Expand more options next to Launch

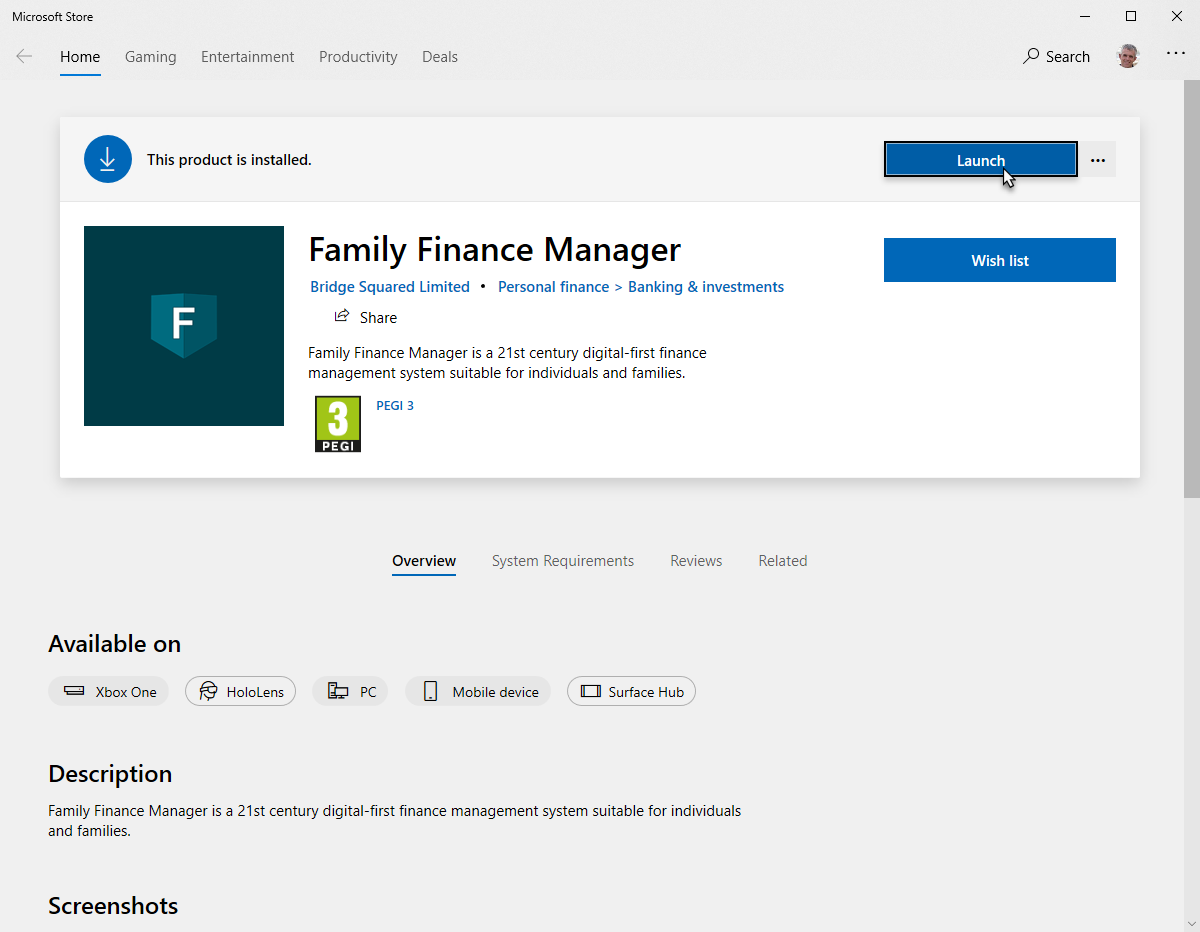click(x=1098, y=160)
